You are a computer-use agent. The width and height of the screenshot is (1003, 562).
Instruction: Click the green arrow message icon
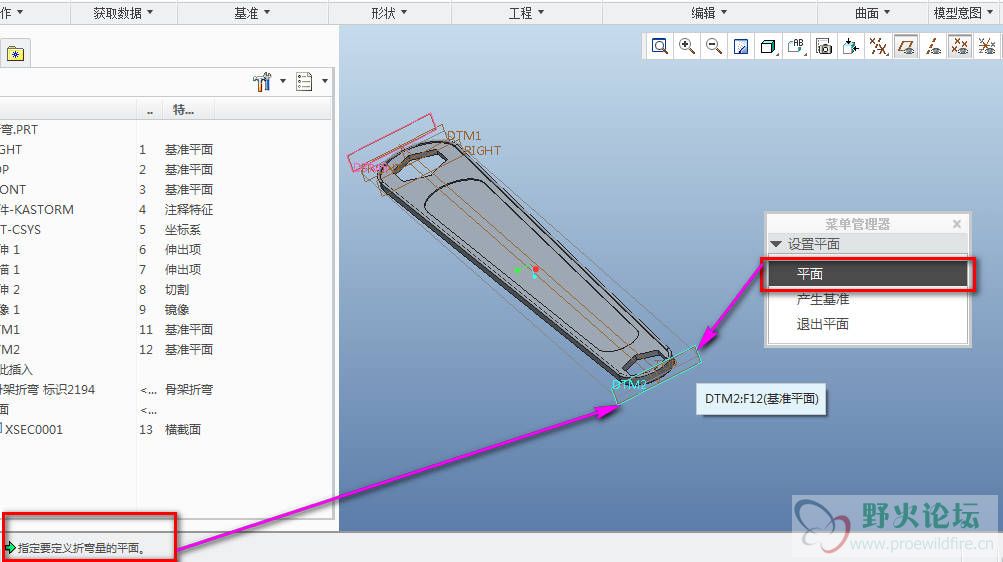click(10, 547)
